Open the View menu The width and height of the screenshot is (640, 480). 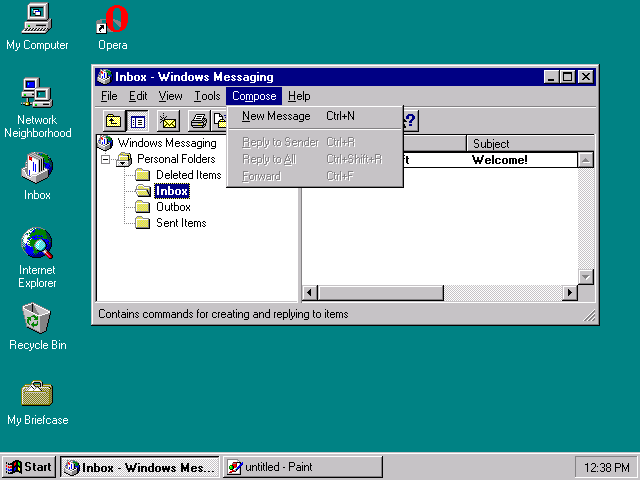[170, 96]
